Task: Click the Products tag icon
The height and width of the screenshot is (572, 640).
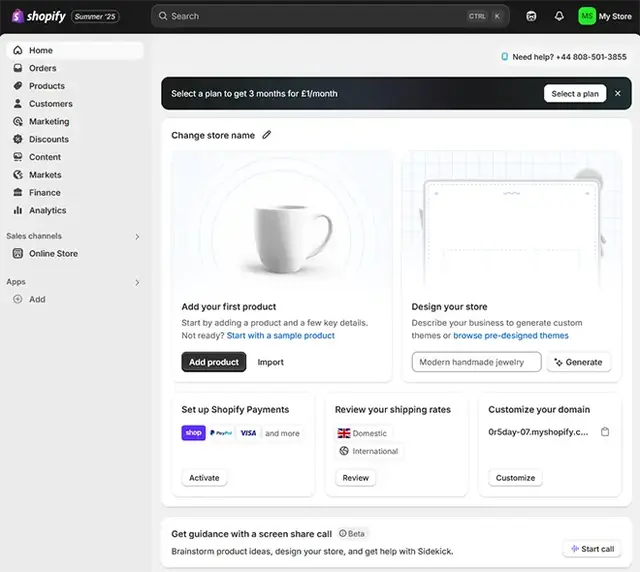Action: pos(18,86)
